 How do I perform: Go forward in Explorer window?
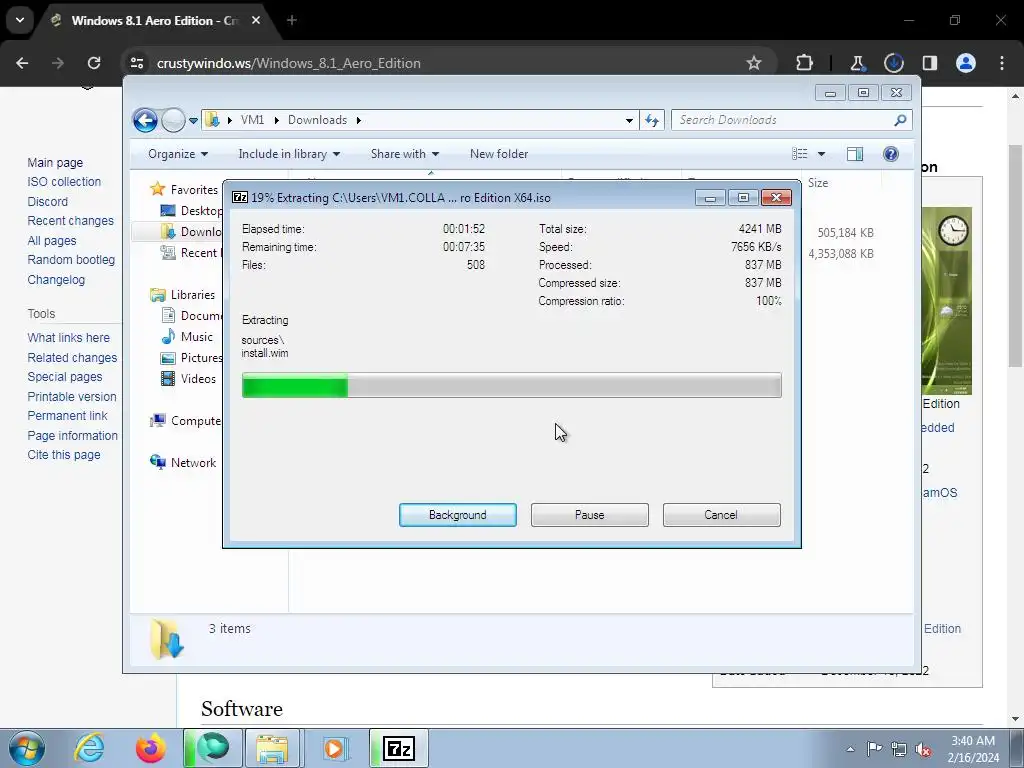tap(173, 120)
